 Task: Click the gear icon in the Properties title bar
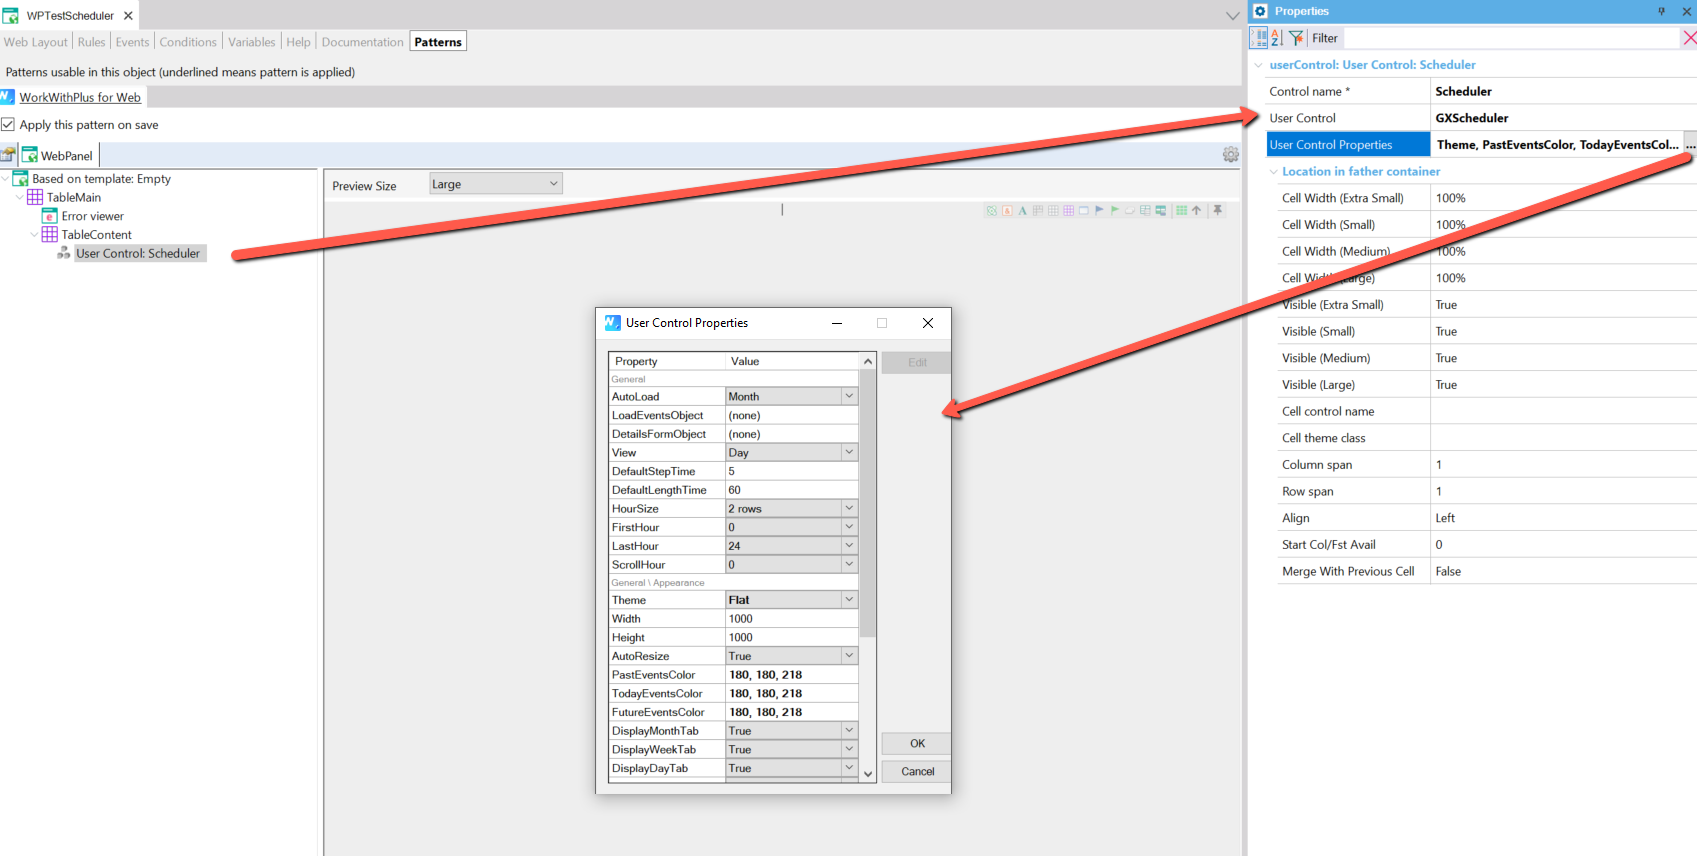pos(1260,11)
